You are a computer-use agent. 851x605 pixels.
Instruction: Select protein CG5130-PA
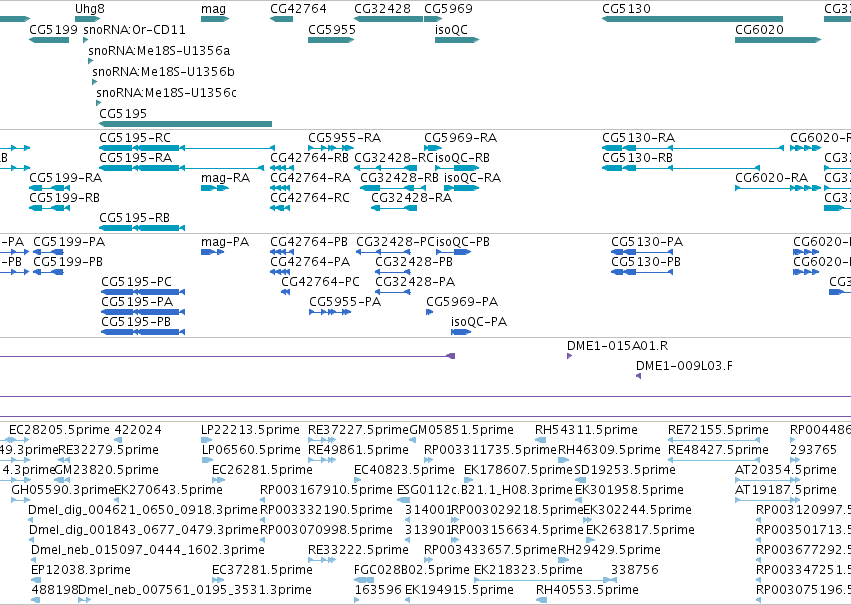(642, 252)
